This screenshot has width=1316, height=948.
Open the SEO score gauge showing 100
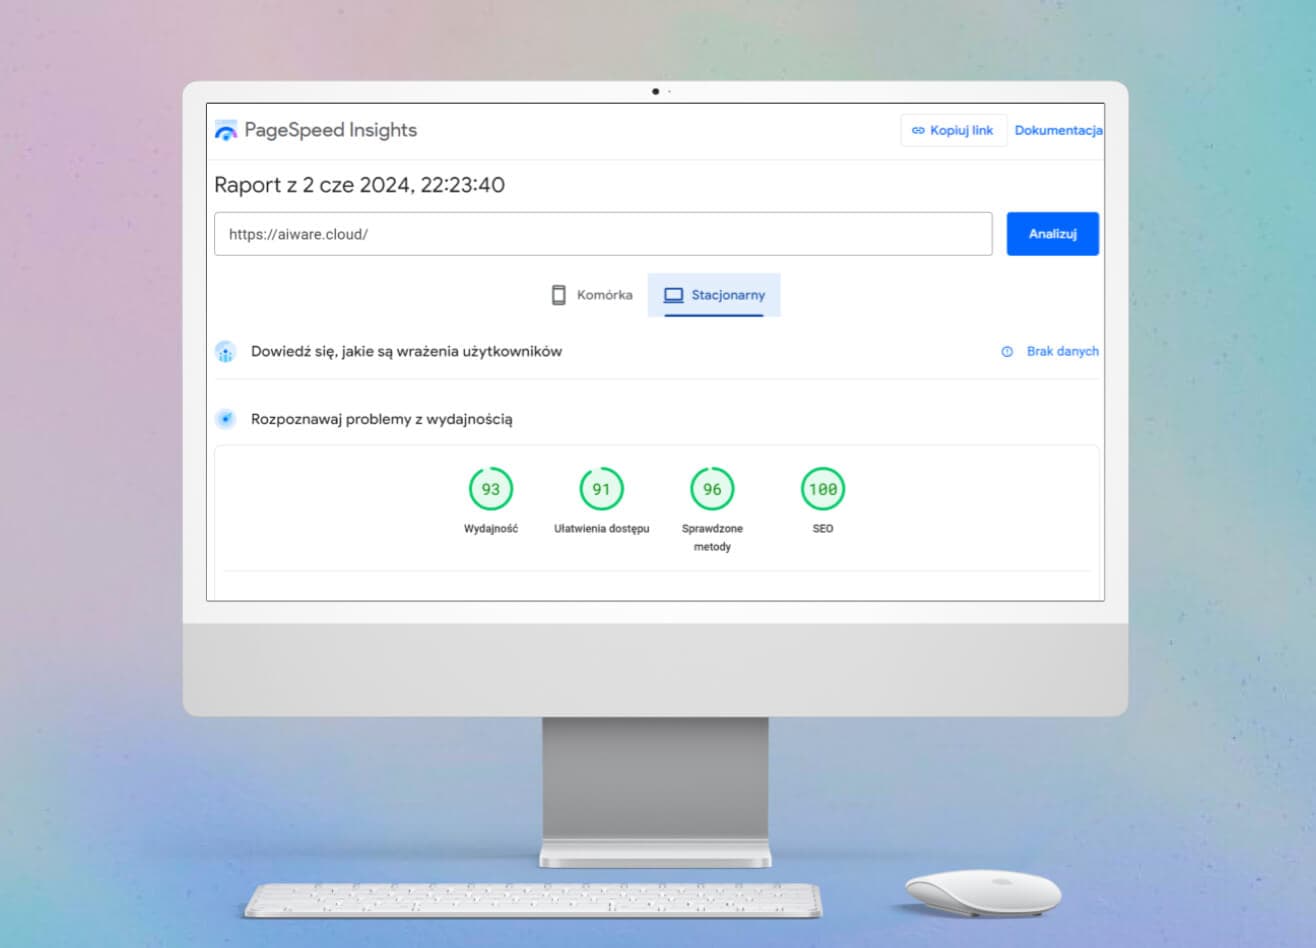tap(823, 489)
